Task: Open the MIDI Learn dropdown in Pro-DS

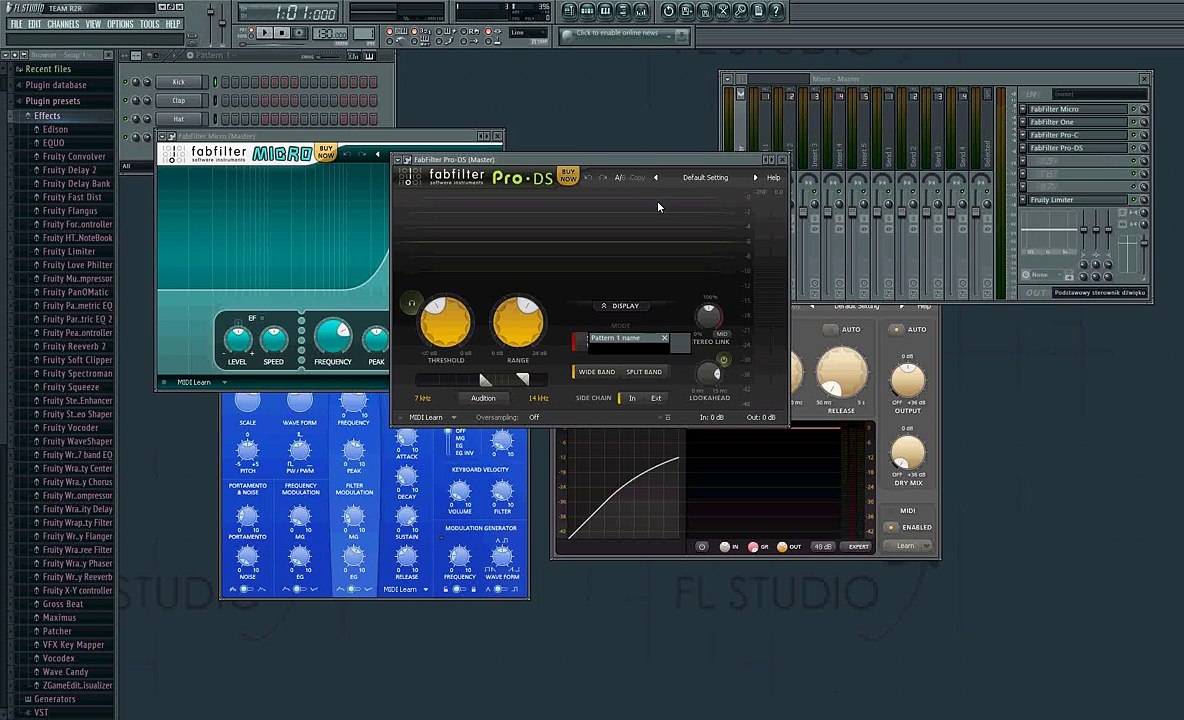Action: point(433,417)
